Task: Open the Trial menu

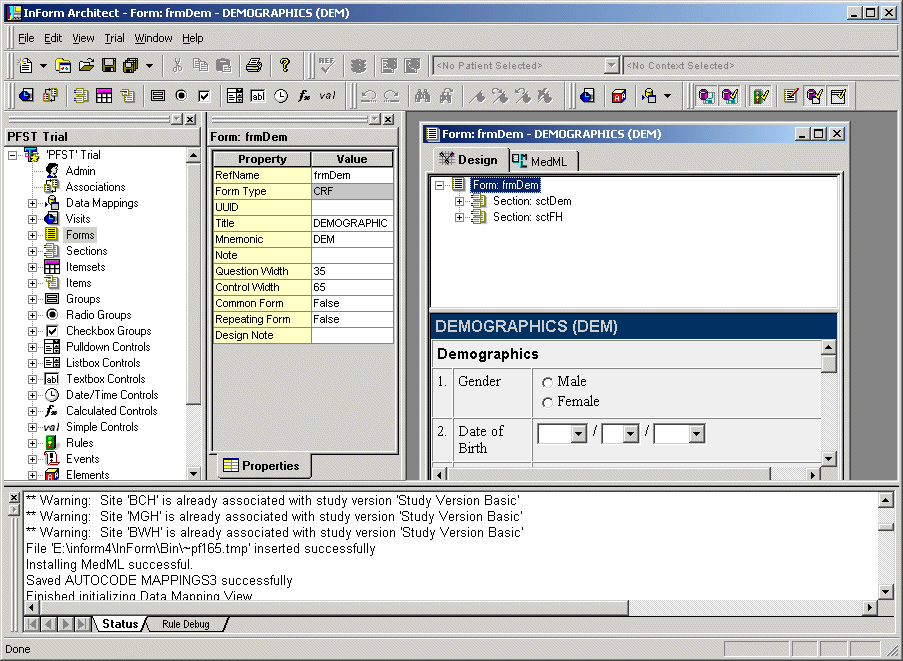Action: 114,38
